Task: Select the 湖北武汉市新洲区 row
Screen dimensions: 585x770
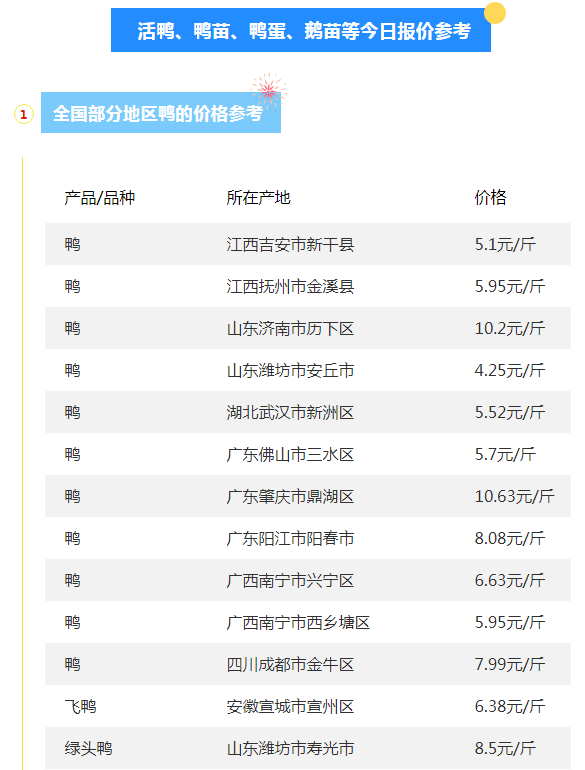Action: click(x=308, y=412)
